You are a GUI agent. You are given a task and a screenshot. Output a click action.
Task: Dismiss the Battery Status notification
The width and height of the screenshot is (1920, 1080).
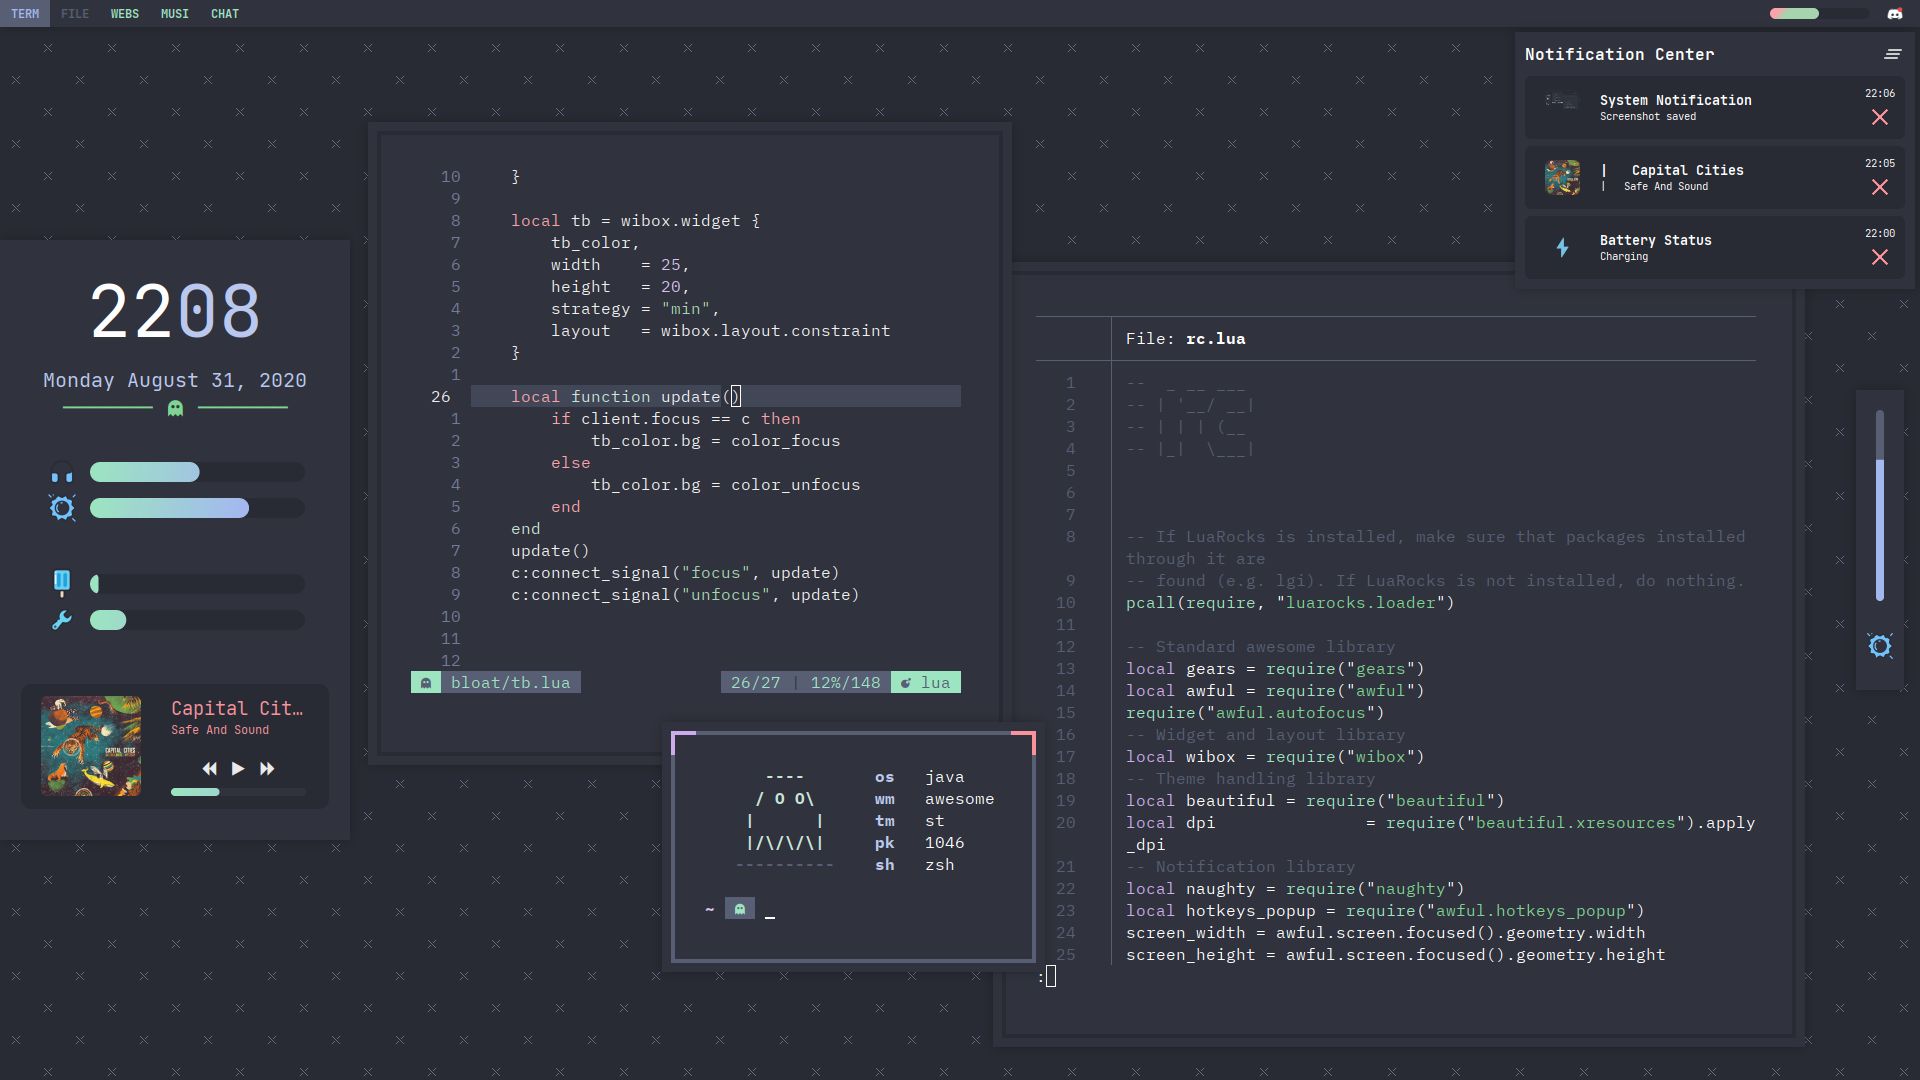click(x=1881, y=257)
